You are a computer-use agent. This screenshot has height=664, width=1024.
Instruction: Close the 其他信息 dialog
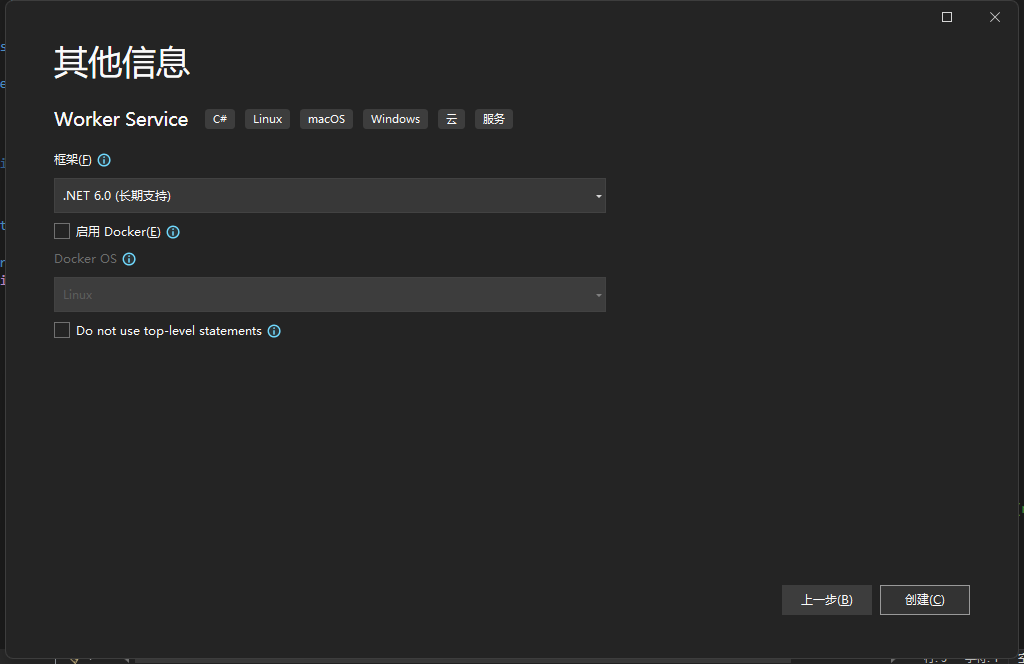[995, 17]
